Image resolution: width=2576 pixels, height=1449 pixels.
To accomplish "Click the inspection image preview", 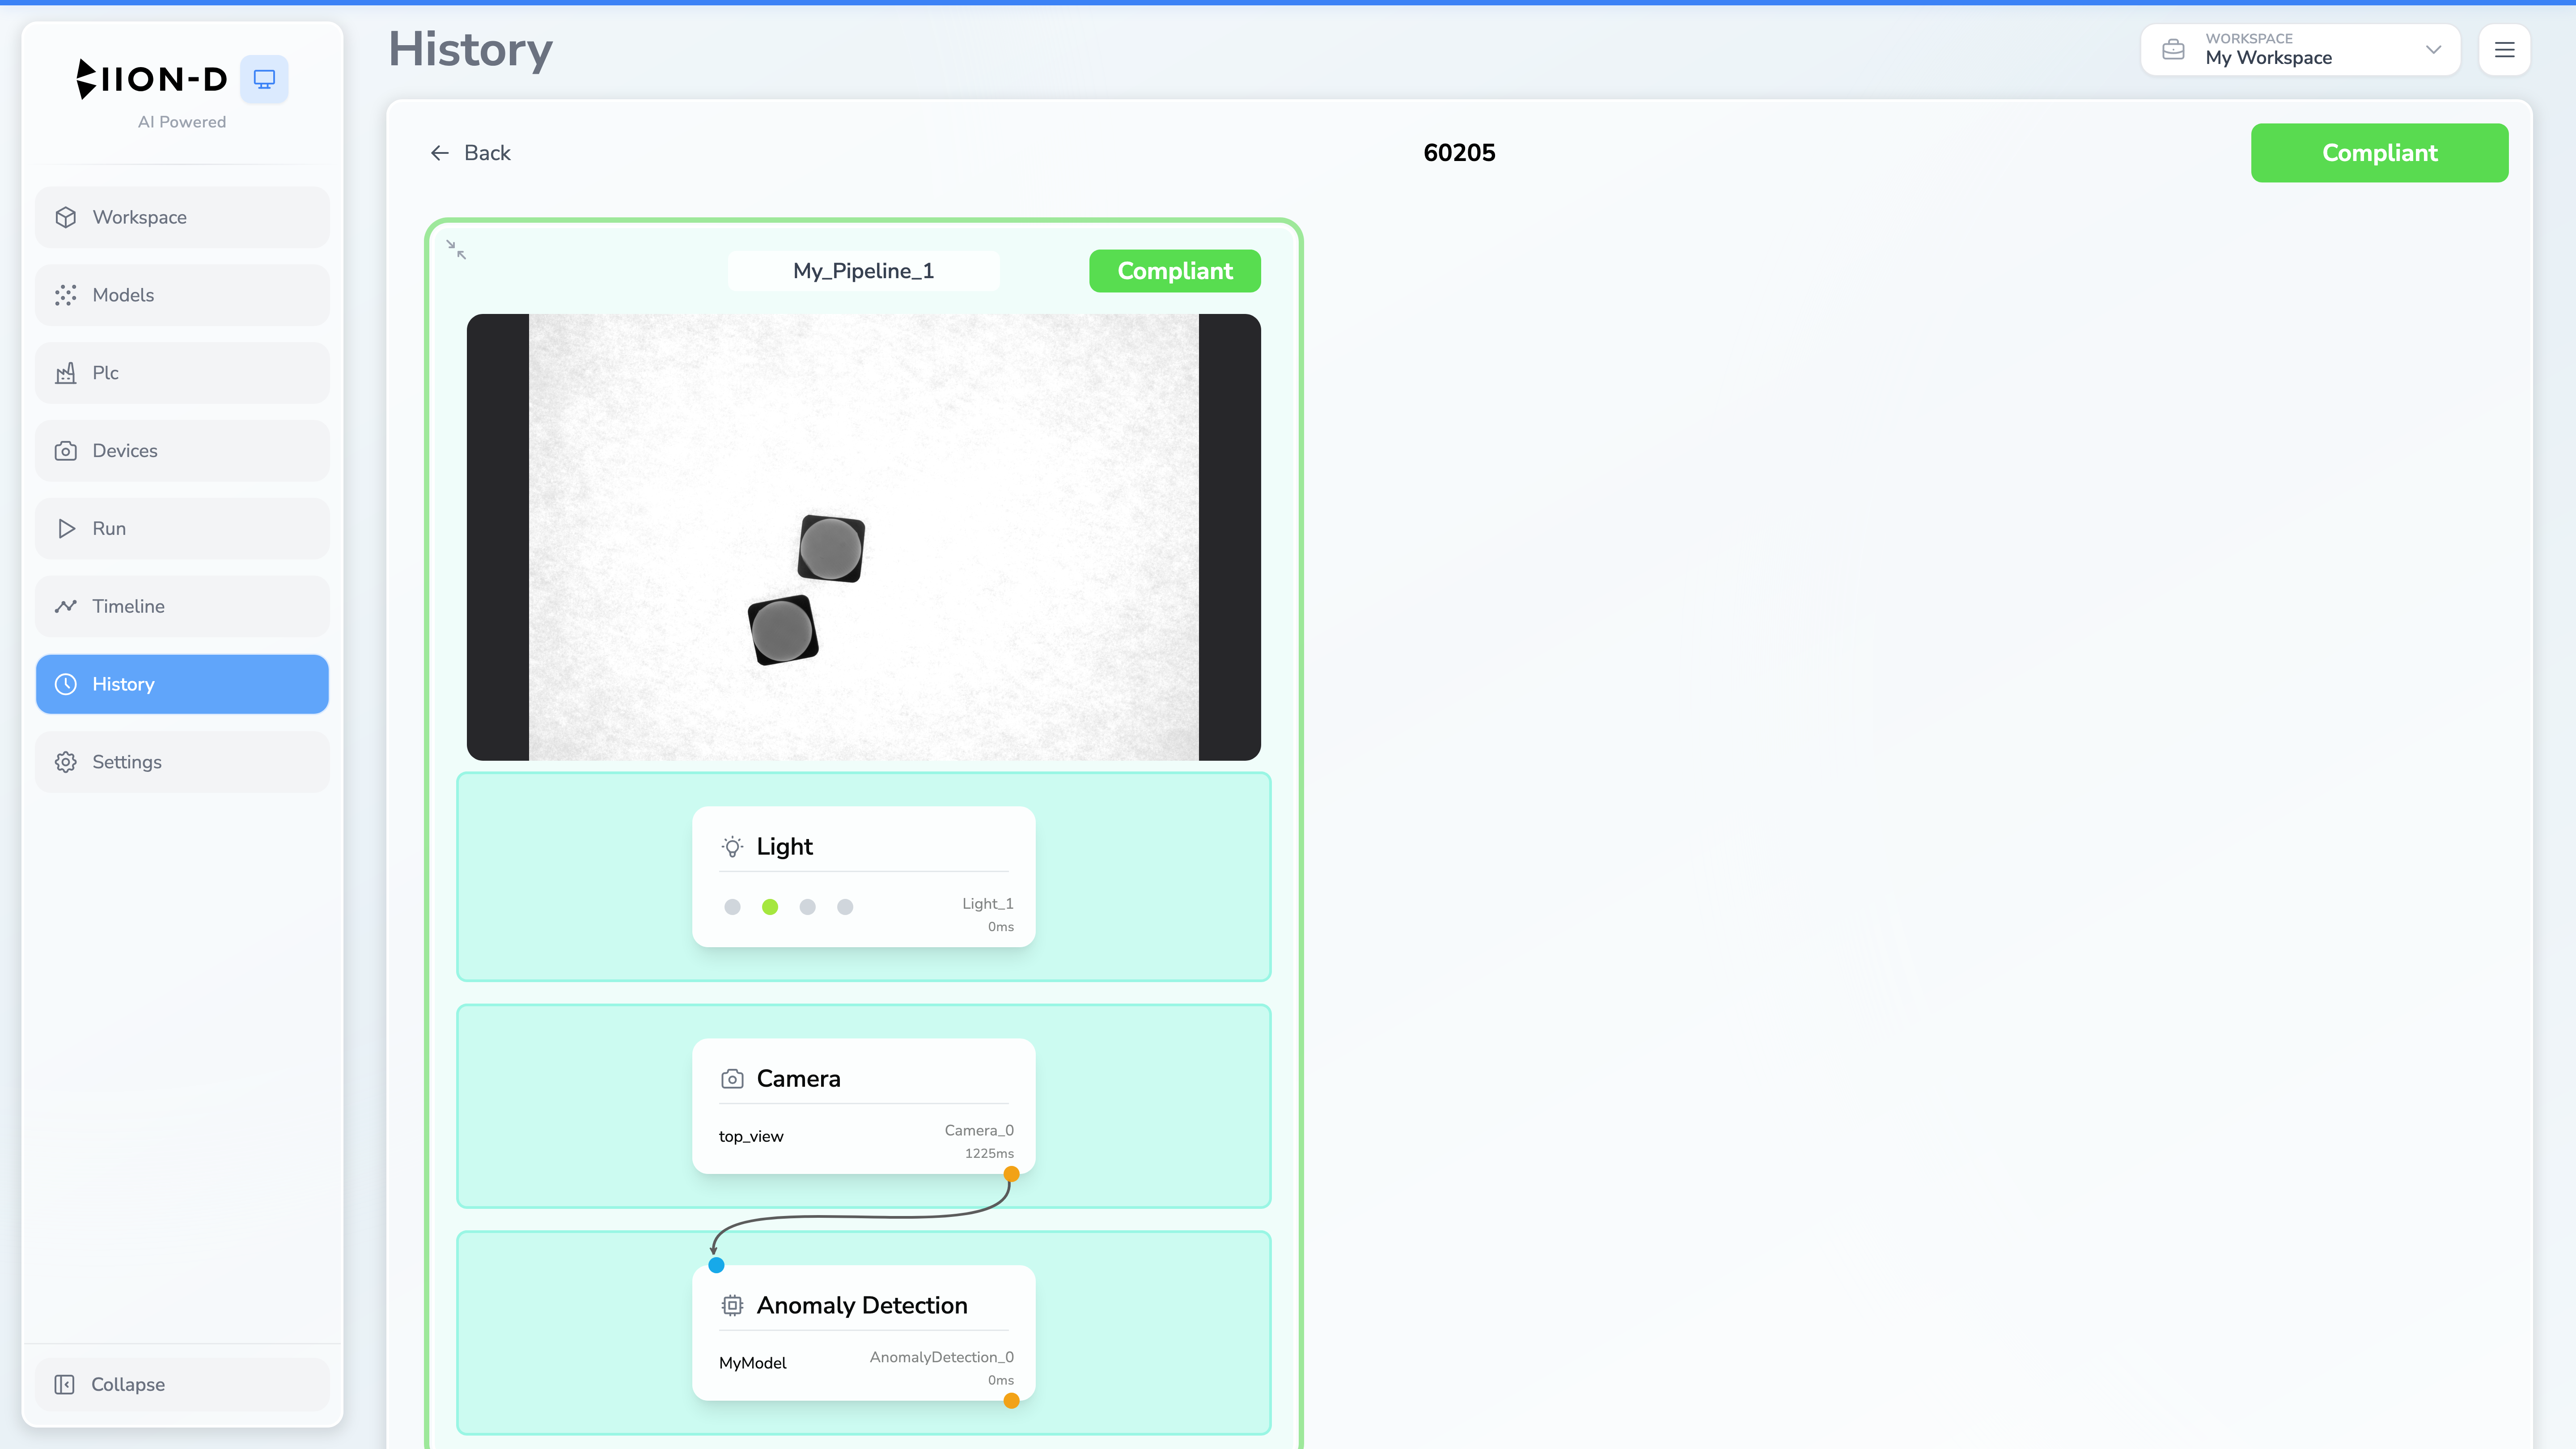I will click(x=863, y=537).
